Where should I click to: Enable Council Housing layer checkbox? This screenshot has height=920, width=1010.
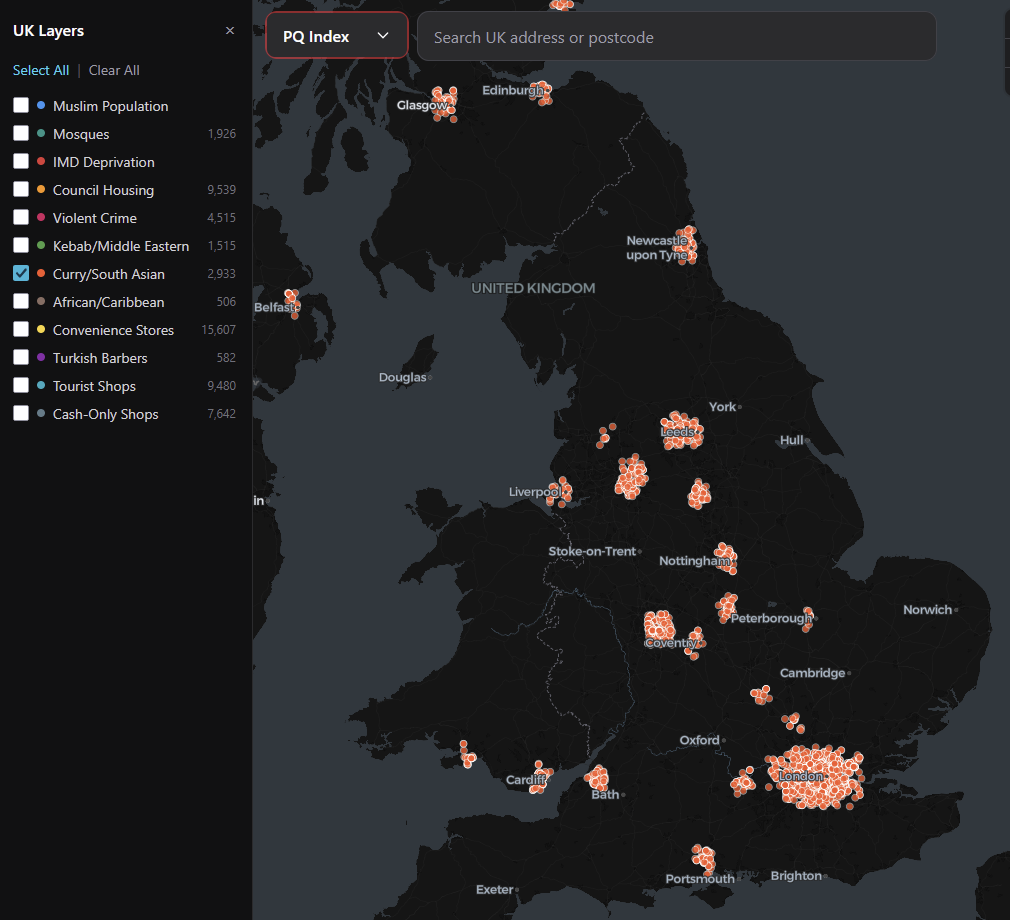[21, 189]
